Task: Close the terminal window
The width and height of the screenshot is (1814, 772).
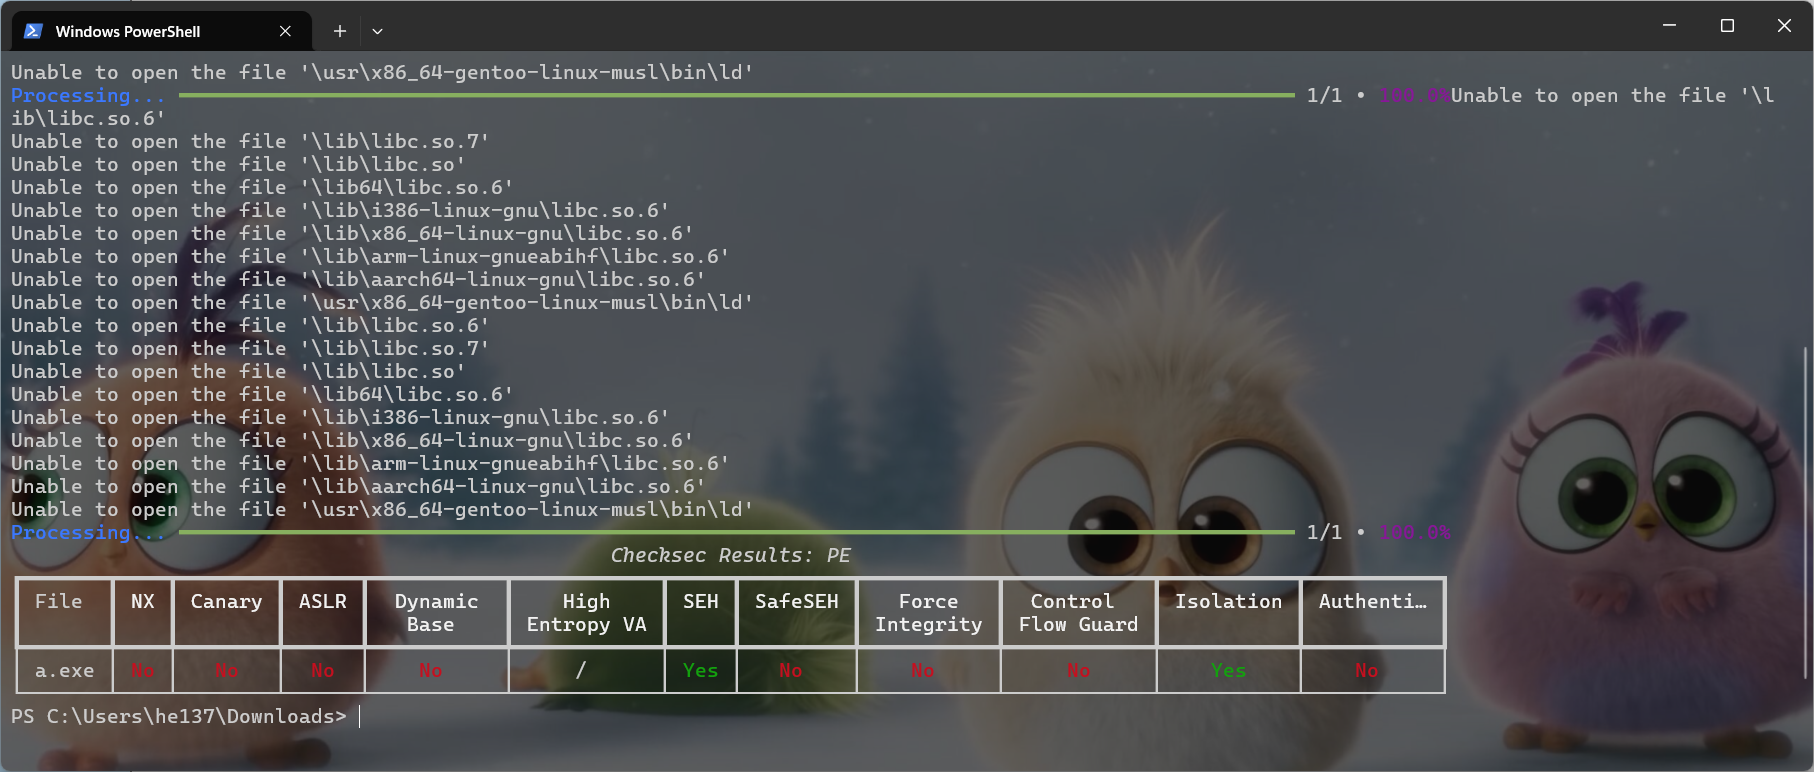Action: (1784, 25)
